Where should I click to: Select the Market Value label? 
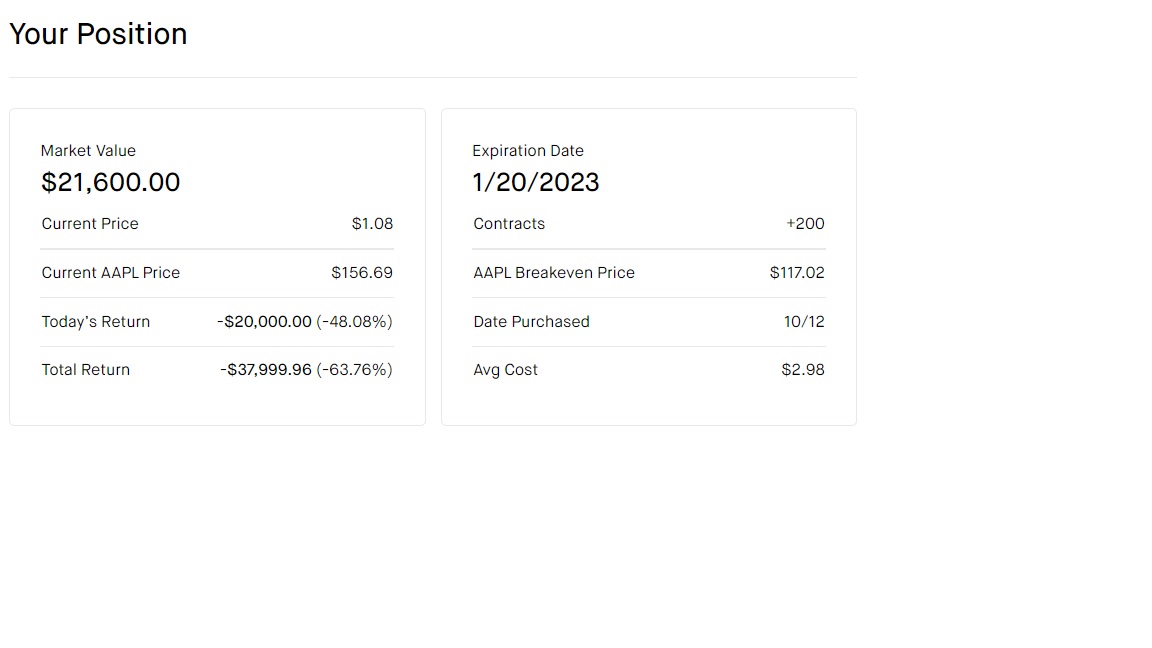pos(88,151)
